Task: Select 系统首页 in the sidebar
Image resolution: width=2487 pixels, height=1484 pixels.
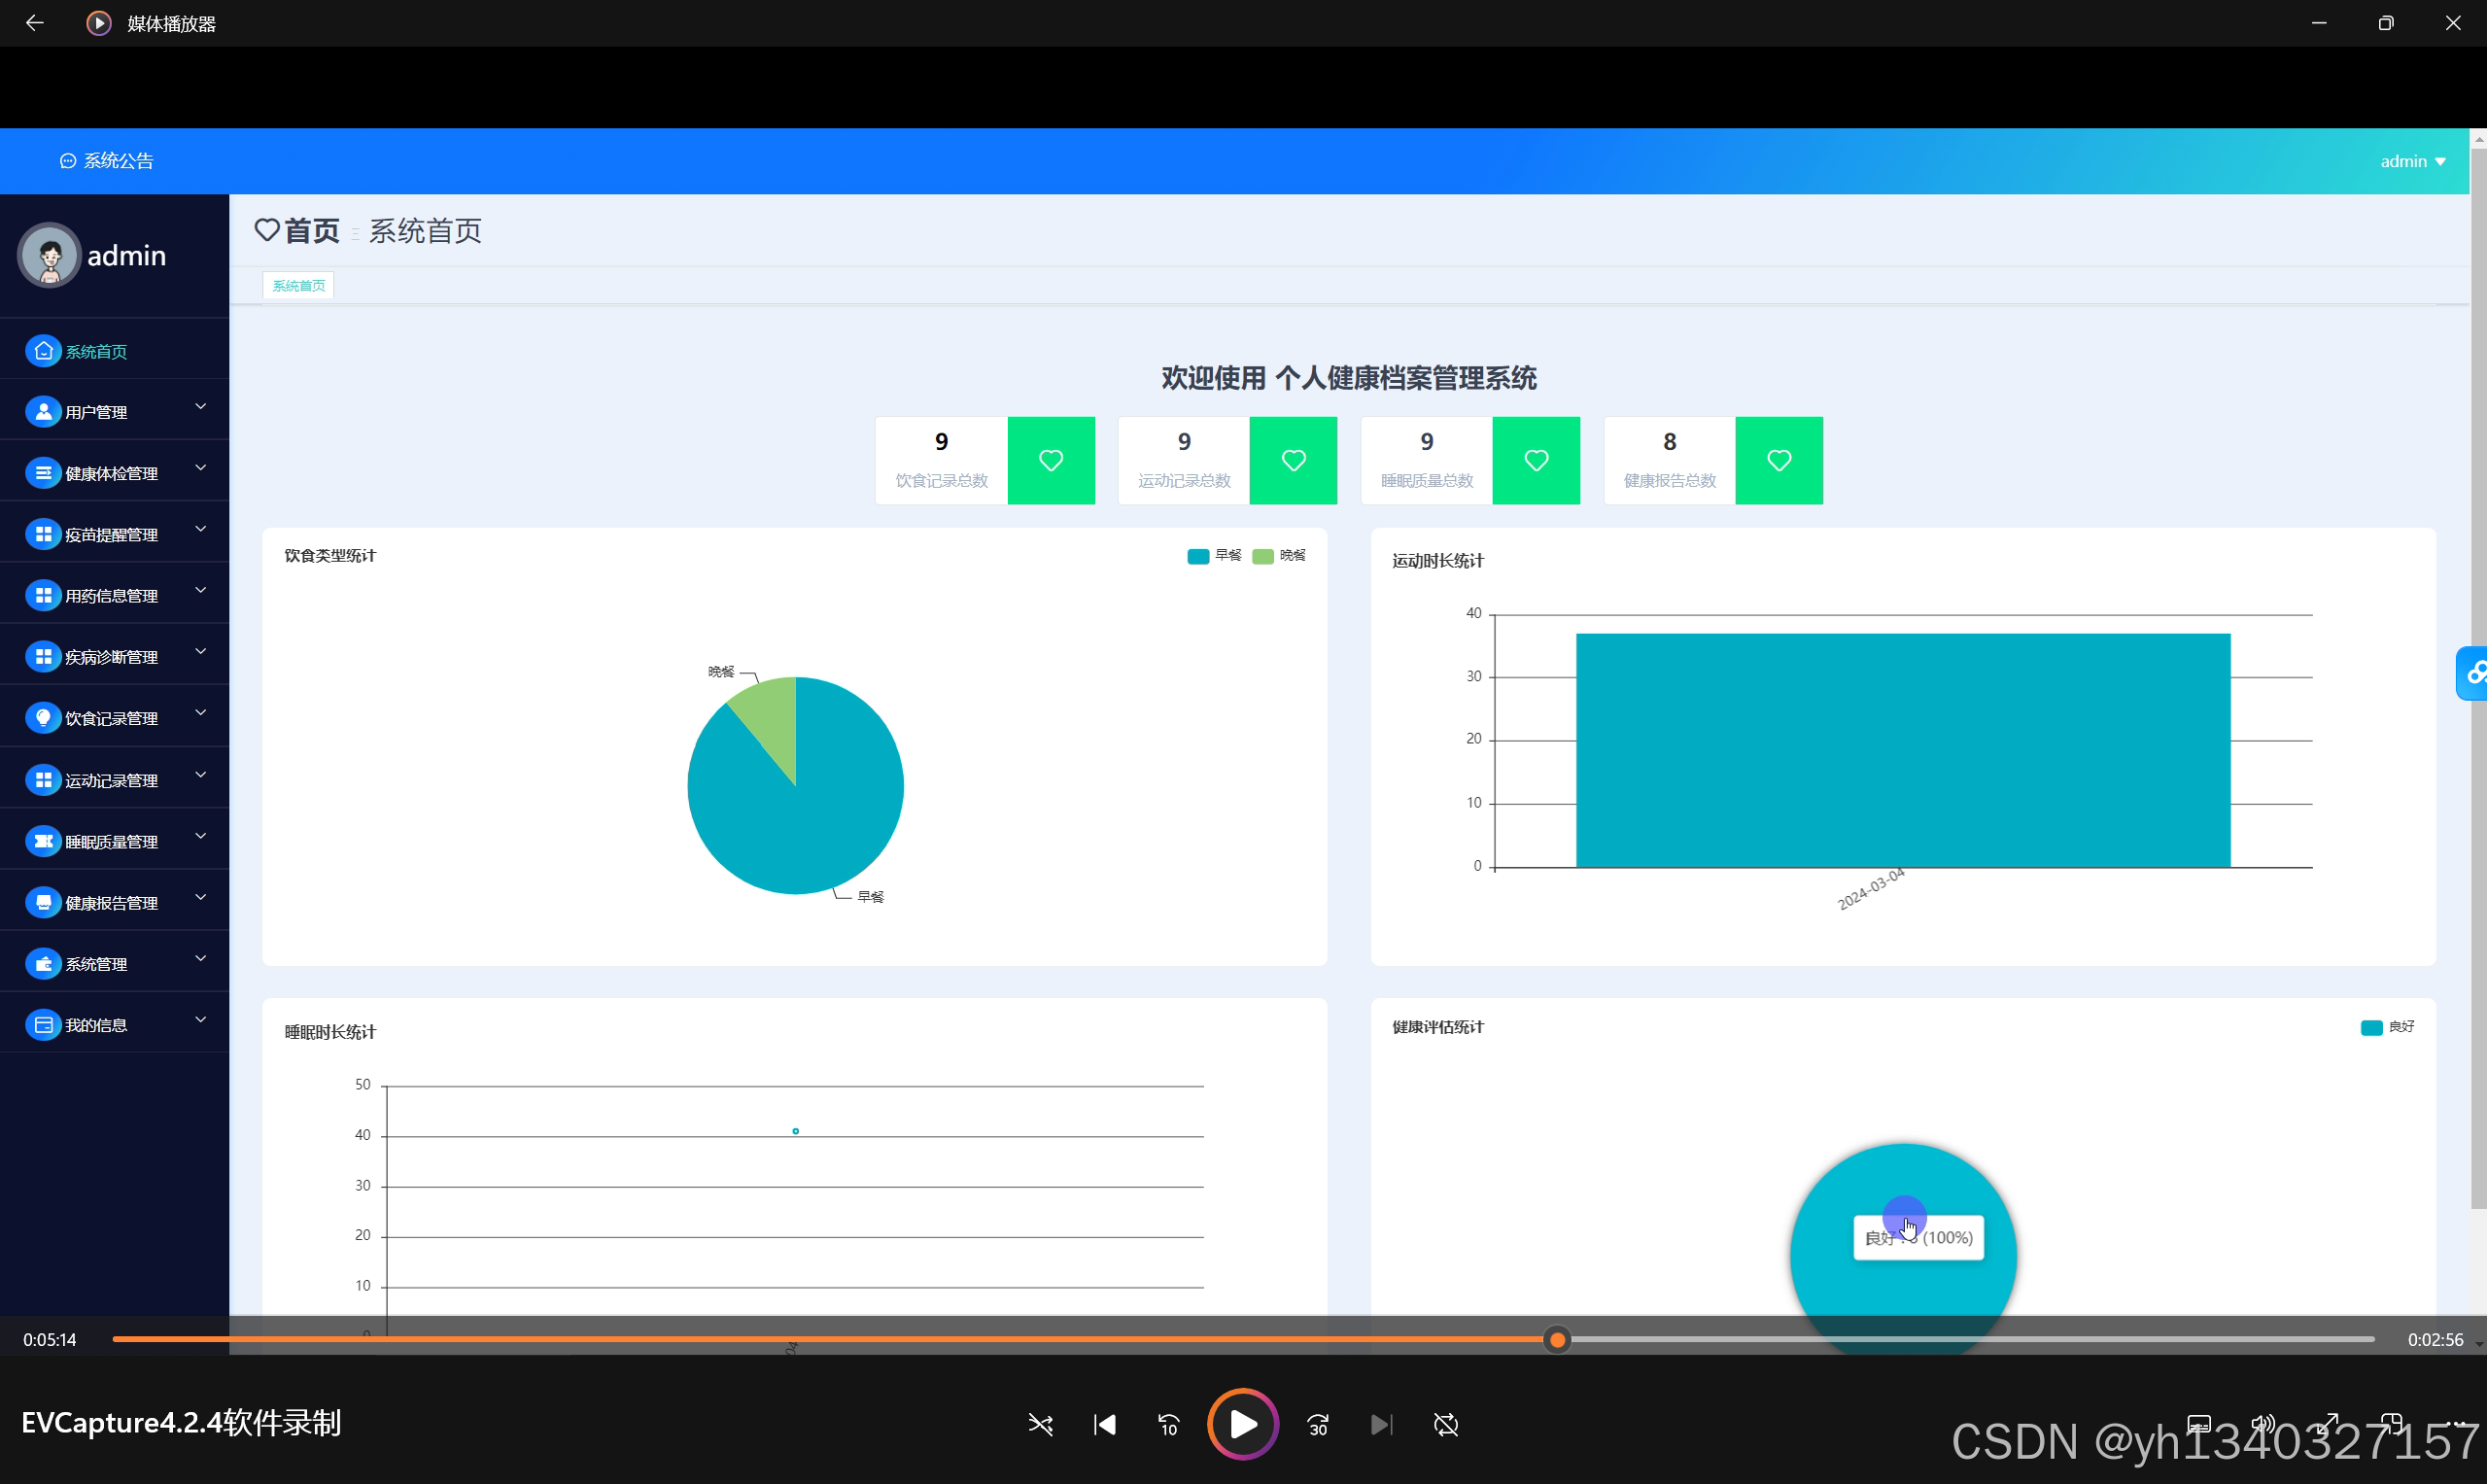Action: coord(96,351)
